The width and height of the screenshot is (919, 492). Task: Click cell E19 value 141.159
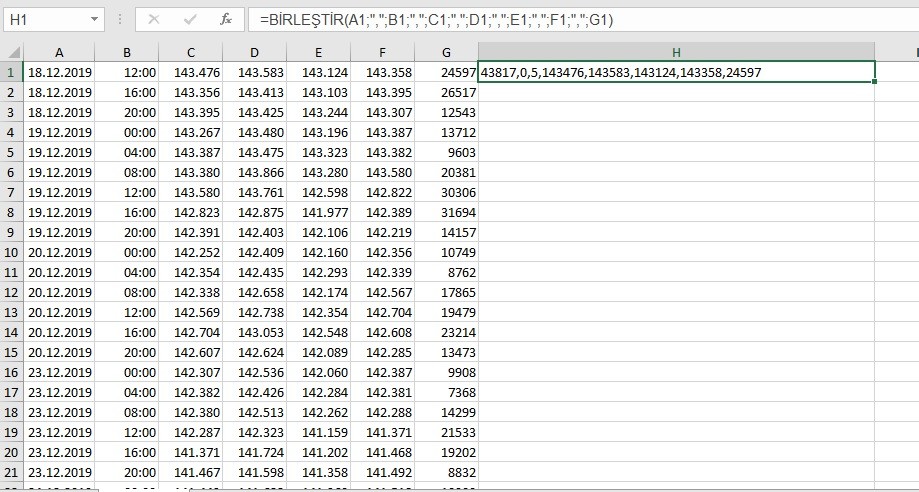pyautogui.click(x=318, y=432)
